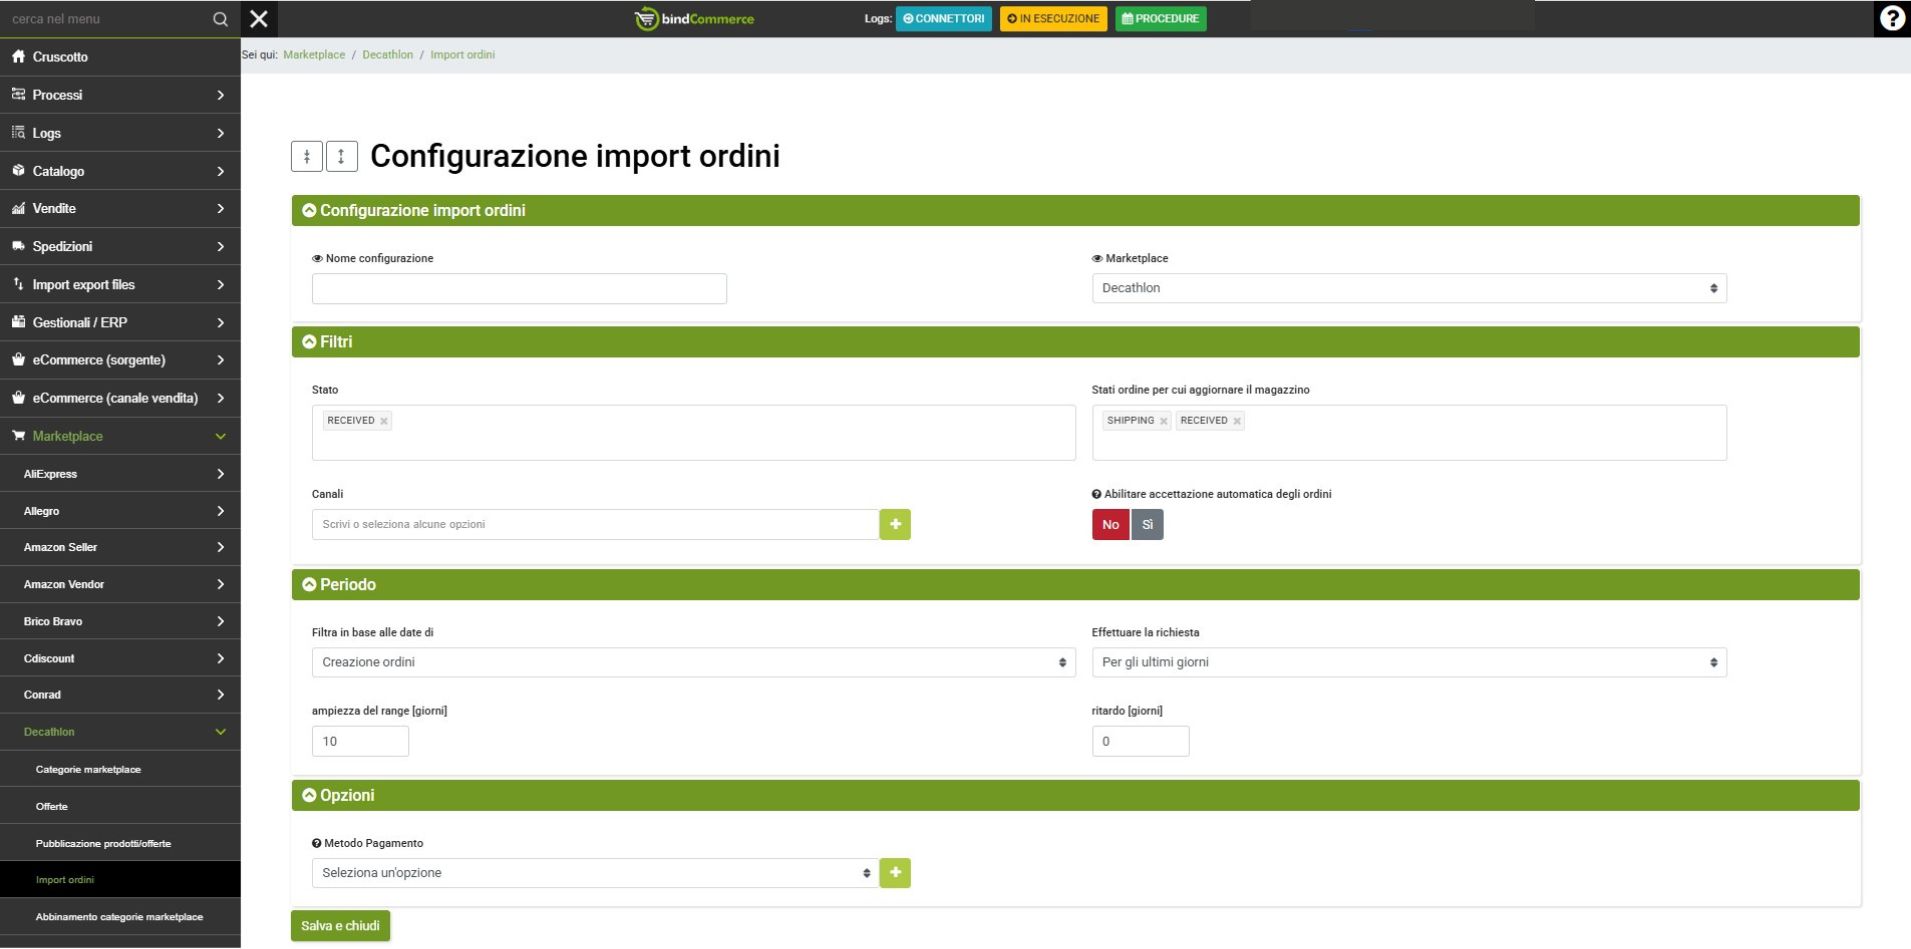The image size is (1911, 949).
Task: Collapse the Filtri section header
Action: pos(335,342)
